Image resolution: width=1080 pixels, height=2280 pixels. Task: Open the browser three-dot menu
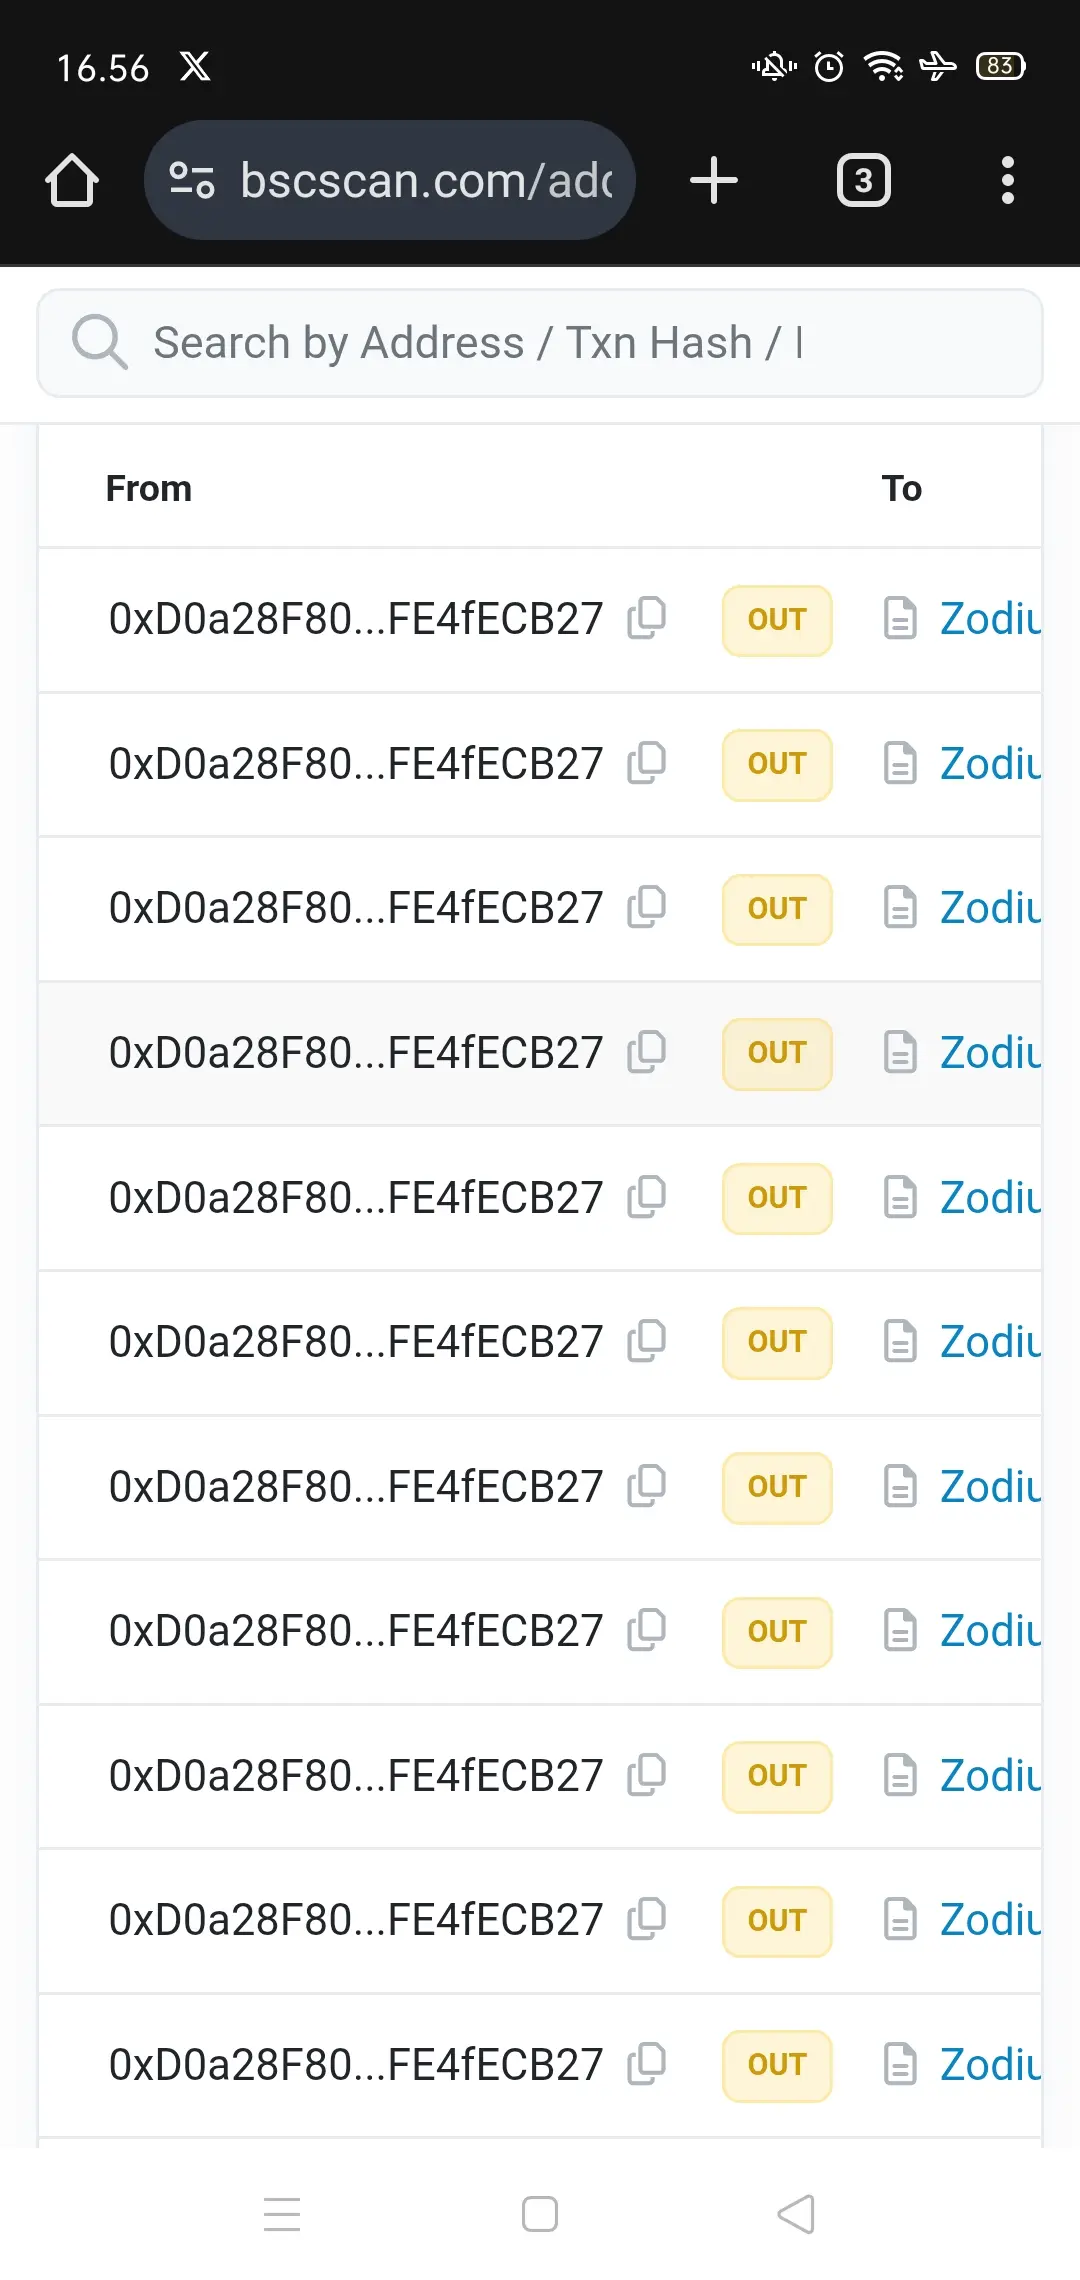click(x=1008, y=181)
